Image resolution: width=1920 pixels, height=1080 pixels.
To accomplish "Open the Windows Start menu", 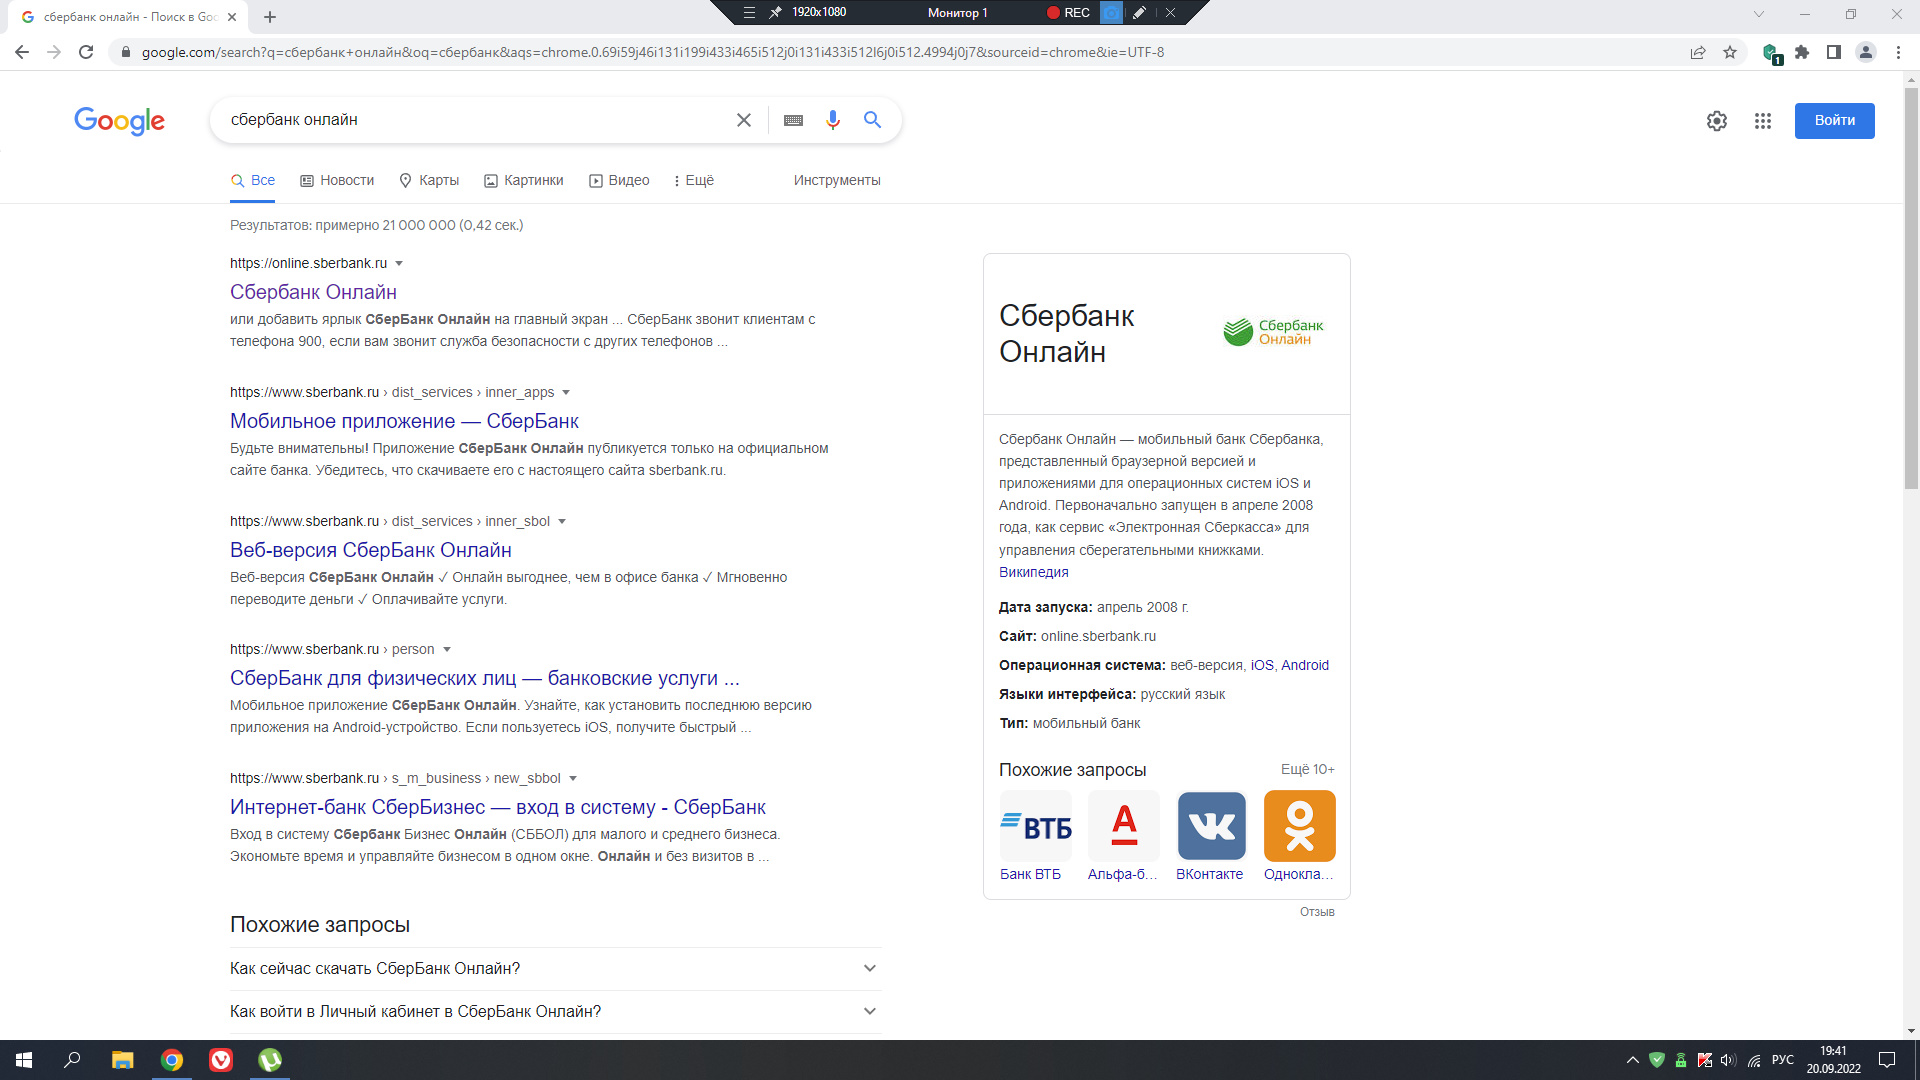I will [24, 1060].
